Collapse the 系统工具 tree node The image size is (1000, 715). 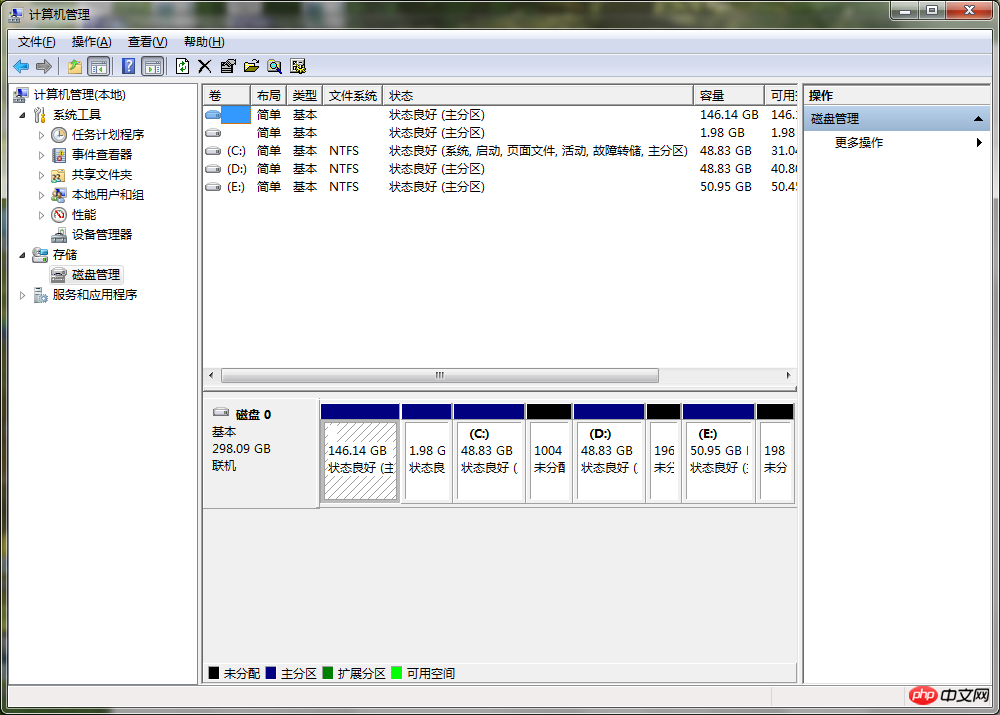[x=22, y=115]
